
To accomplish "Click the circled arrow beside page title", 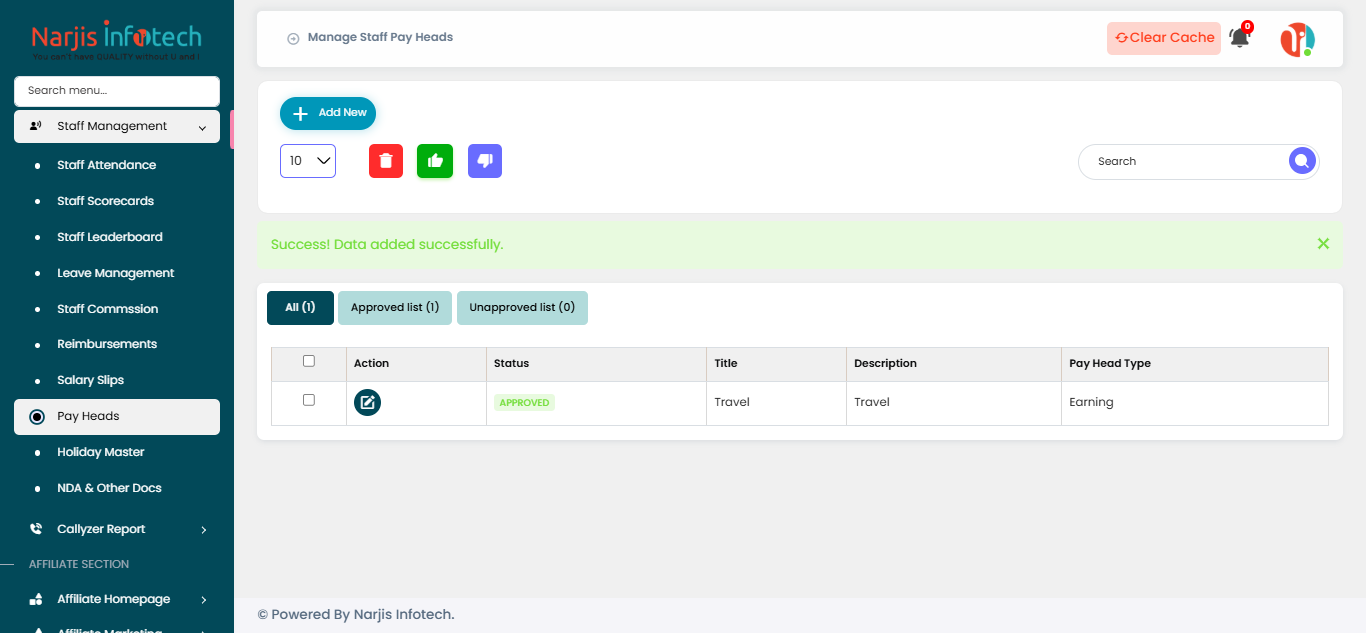I will pyautogui.click(x=293, y=38).
